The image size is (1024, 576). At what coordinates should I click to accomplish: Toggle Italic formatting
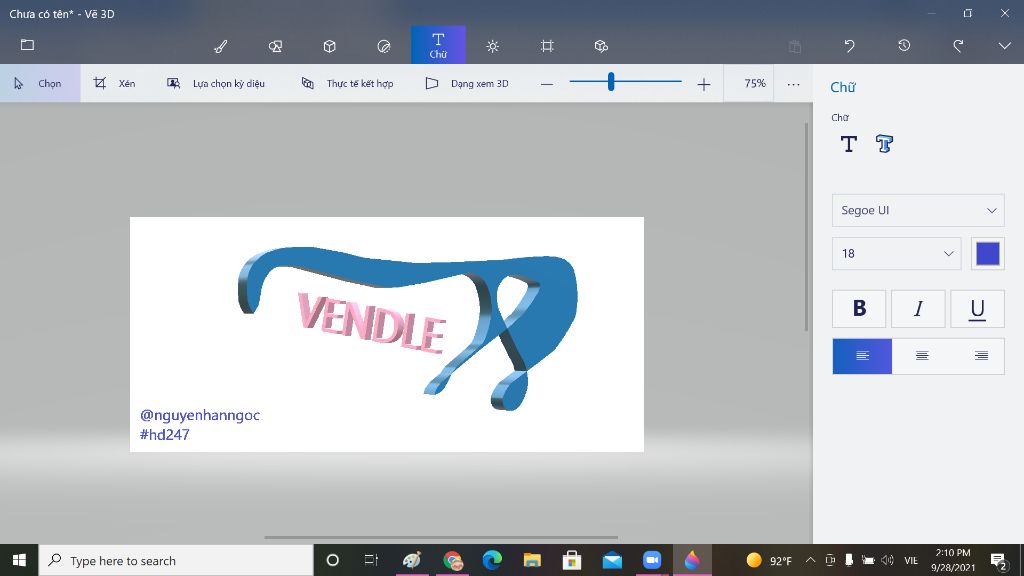[918, 308]
